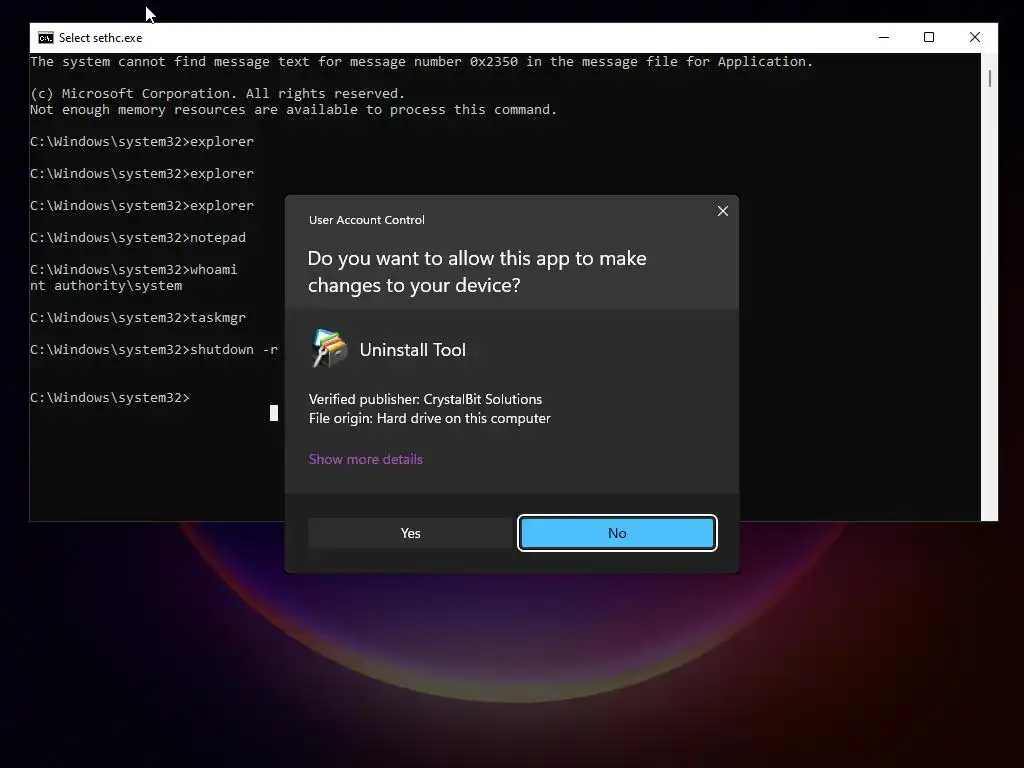Click the 'Do you want to allow' heading
This screenshot has width=1024, height=768.
477,272
